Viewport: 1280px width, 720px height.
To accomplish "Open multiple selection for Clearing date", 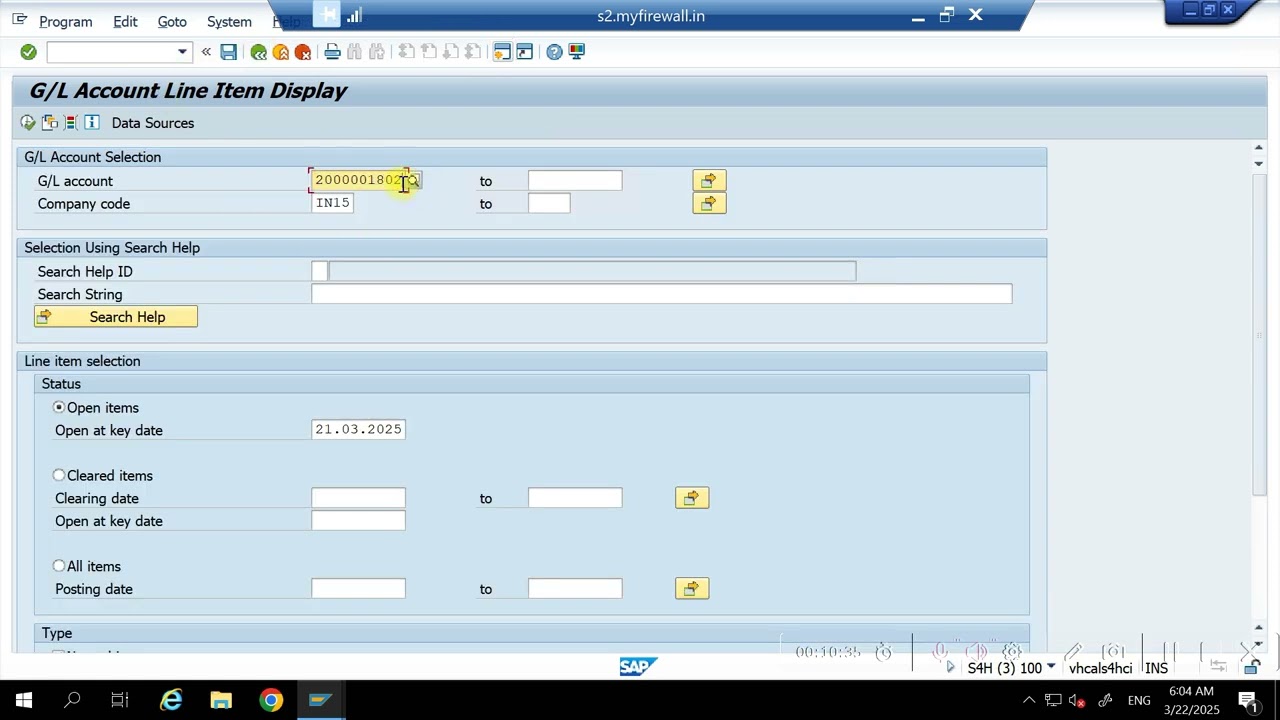I will point(692,498).
